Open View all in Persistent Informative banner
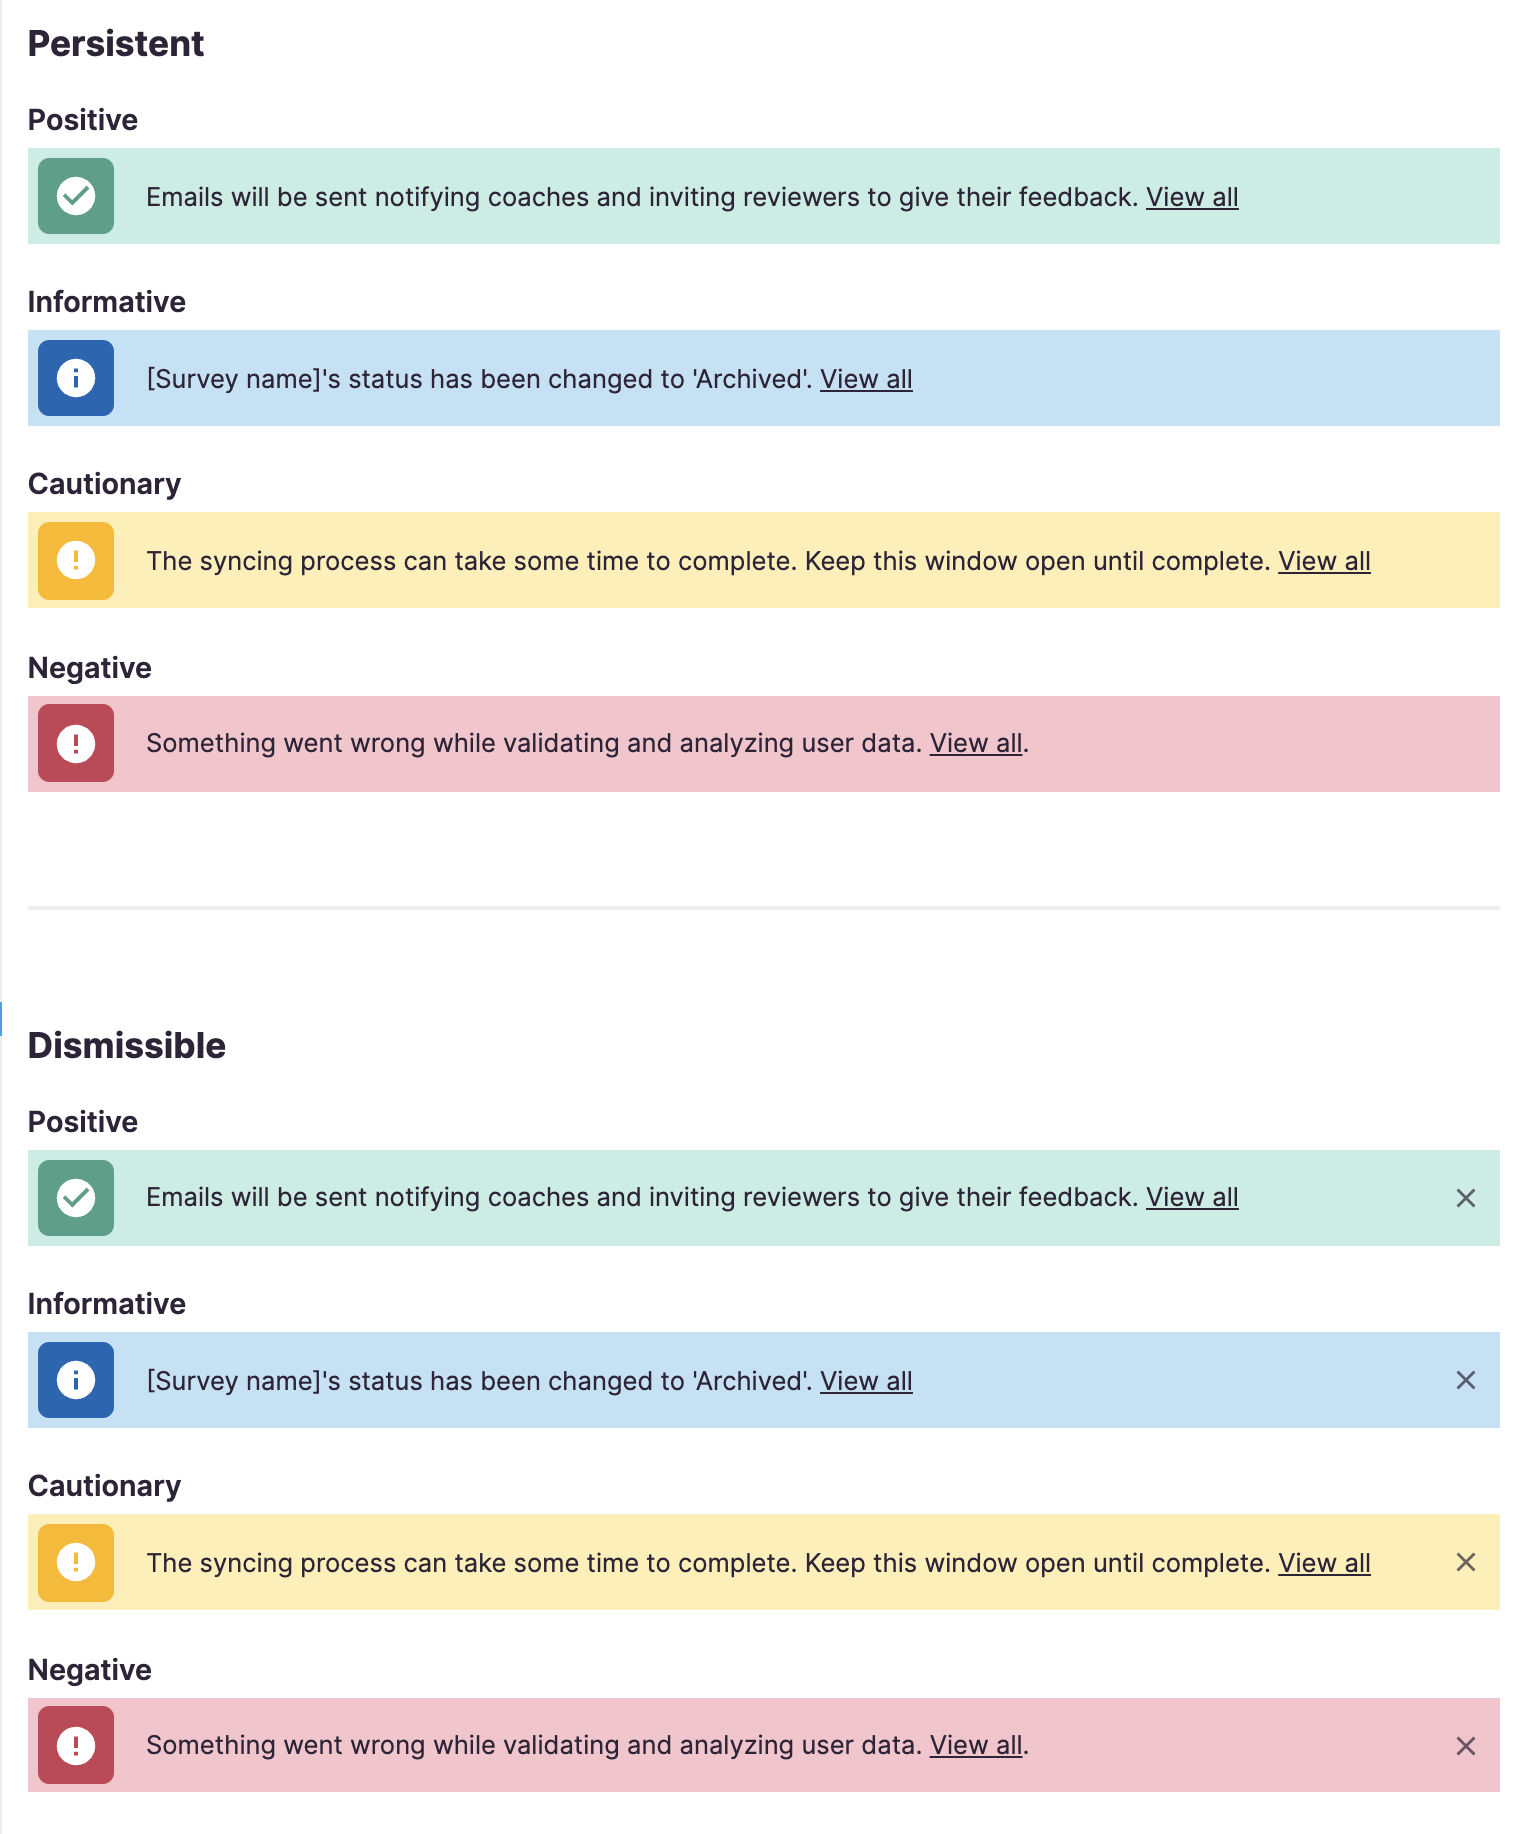The height and width of the screenshot is (1834, 1520). [866, 378]
